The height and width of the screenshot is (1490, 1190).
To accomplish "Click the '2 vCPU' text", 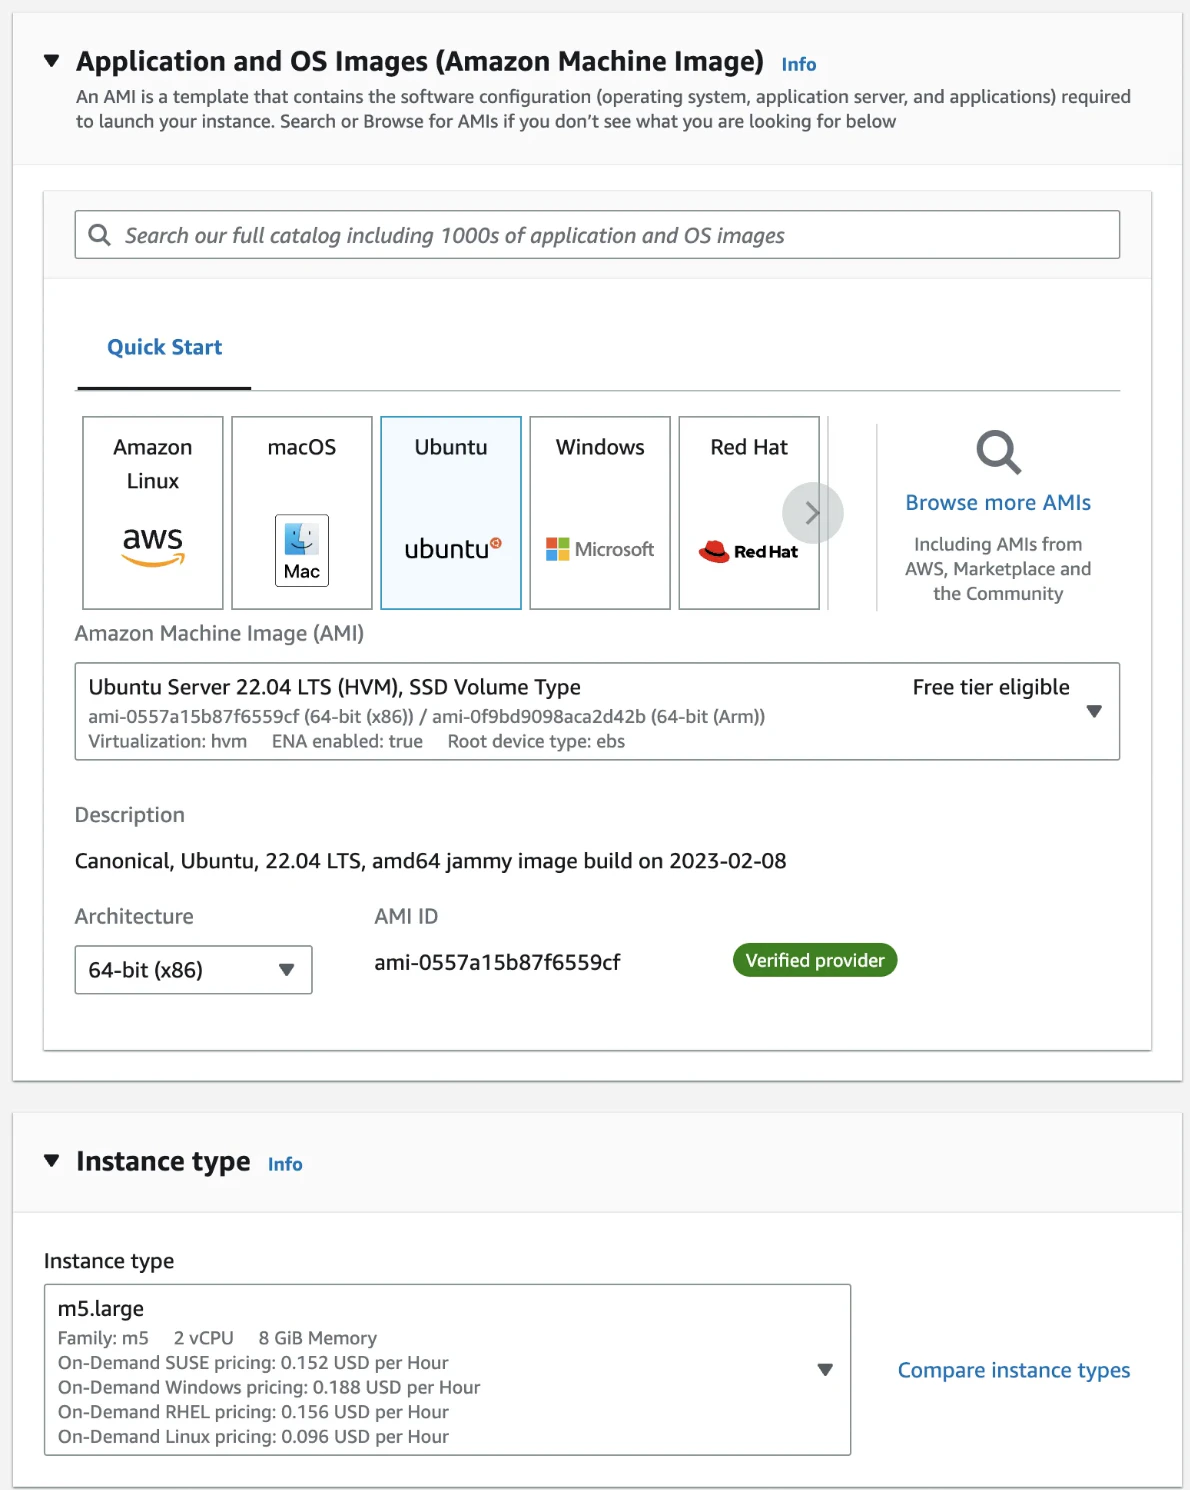I will click(204, 1338).
